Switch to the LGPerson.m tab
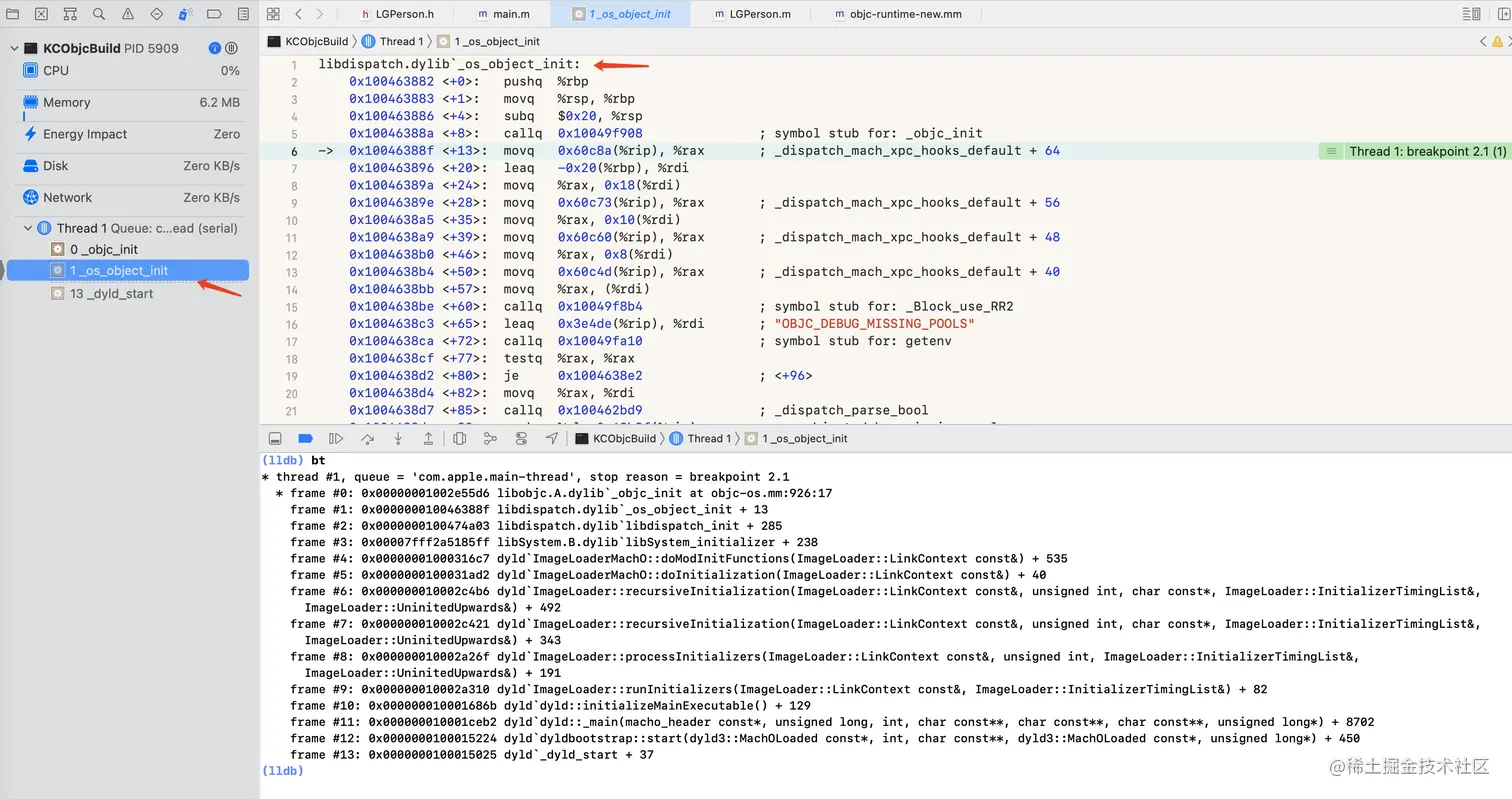The width and height of the screenshot is (1512, 799). pos(753,14)
